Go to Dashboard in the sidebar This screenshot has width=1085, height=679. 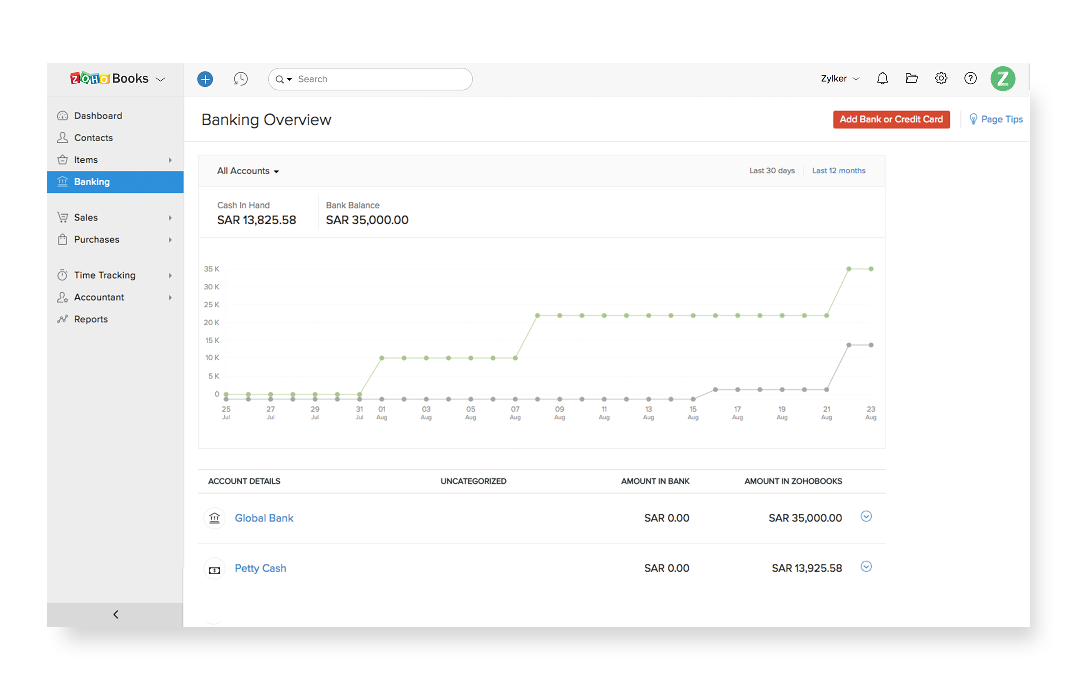[98, 116]
